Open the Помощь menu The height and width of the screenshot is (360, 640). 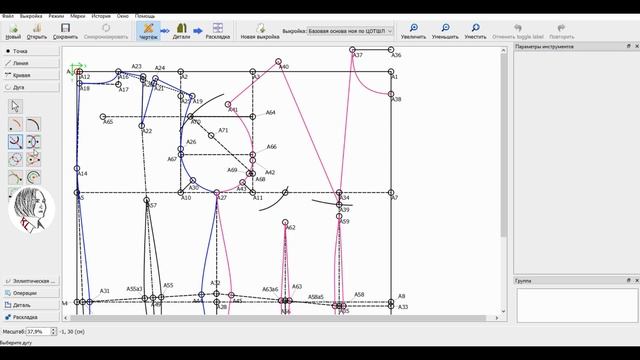click(x=145, y=16)
